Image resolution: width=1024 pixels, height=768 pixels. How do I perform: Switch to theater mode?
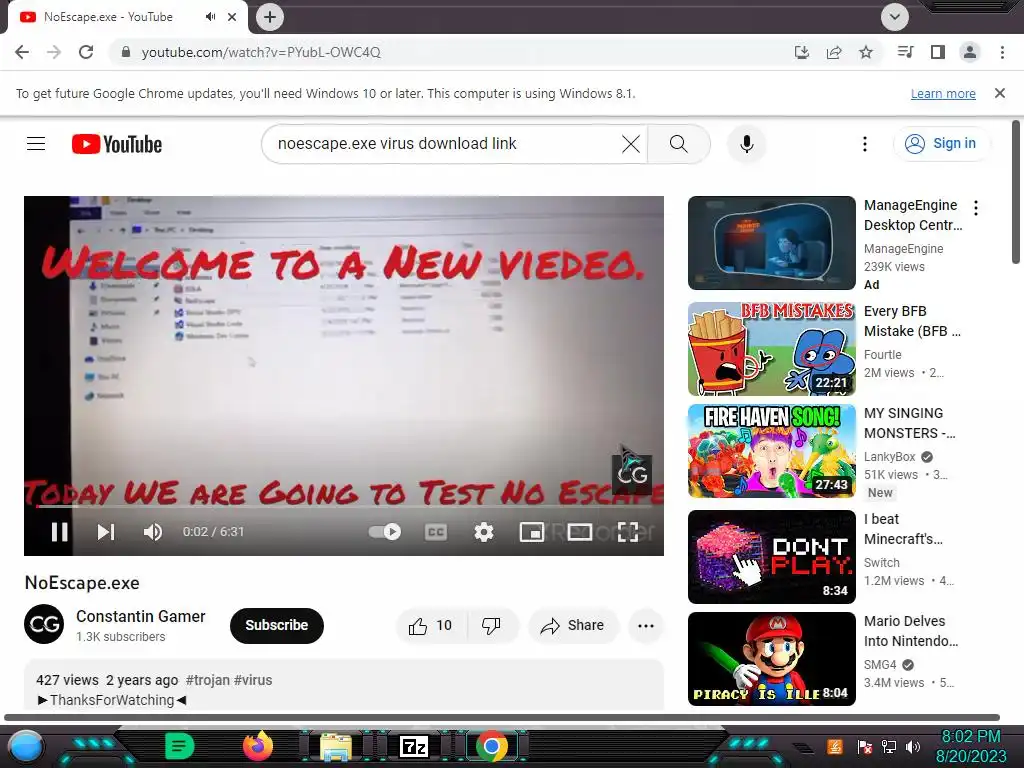pyautogui.click(x=579, y=532)
